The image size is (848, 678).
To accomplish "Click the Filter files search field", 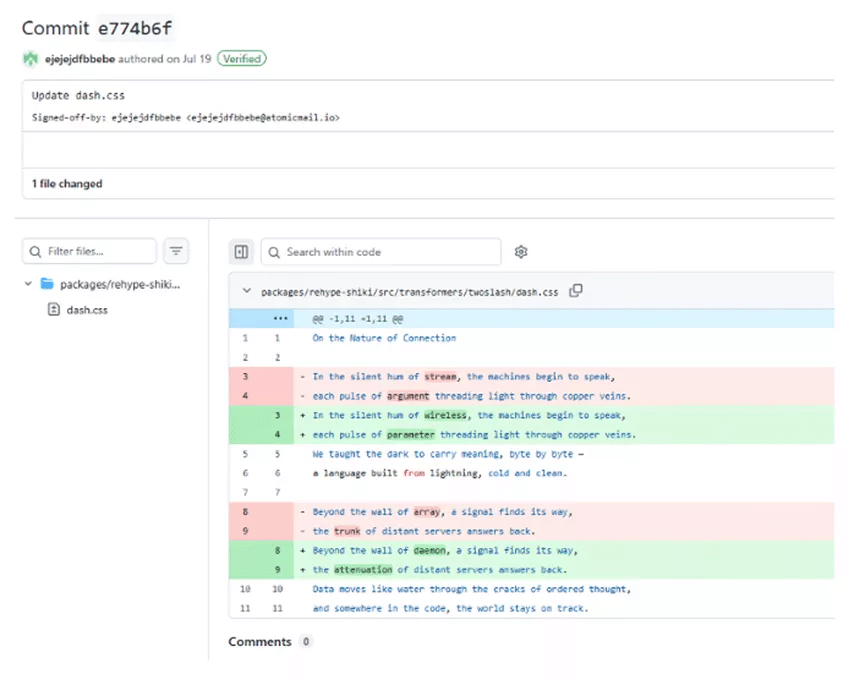I will click(x=89, y=251).
